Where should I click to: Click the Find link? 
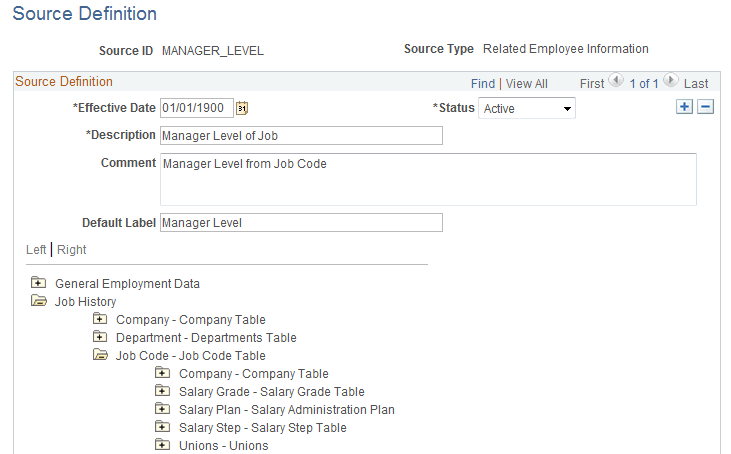(x=483, y=84)
